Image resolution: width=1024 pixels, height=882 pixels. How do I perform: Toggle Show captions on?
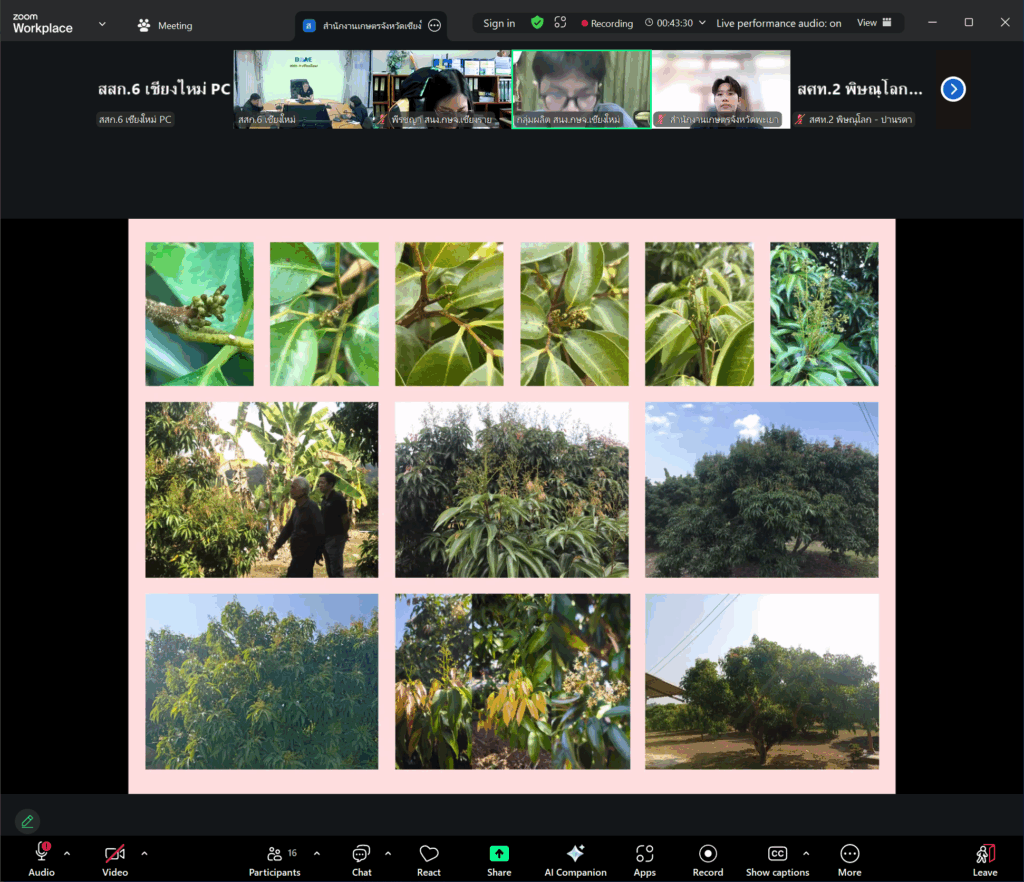point(777,854)
